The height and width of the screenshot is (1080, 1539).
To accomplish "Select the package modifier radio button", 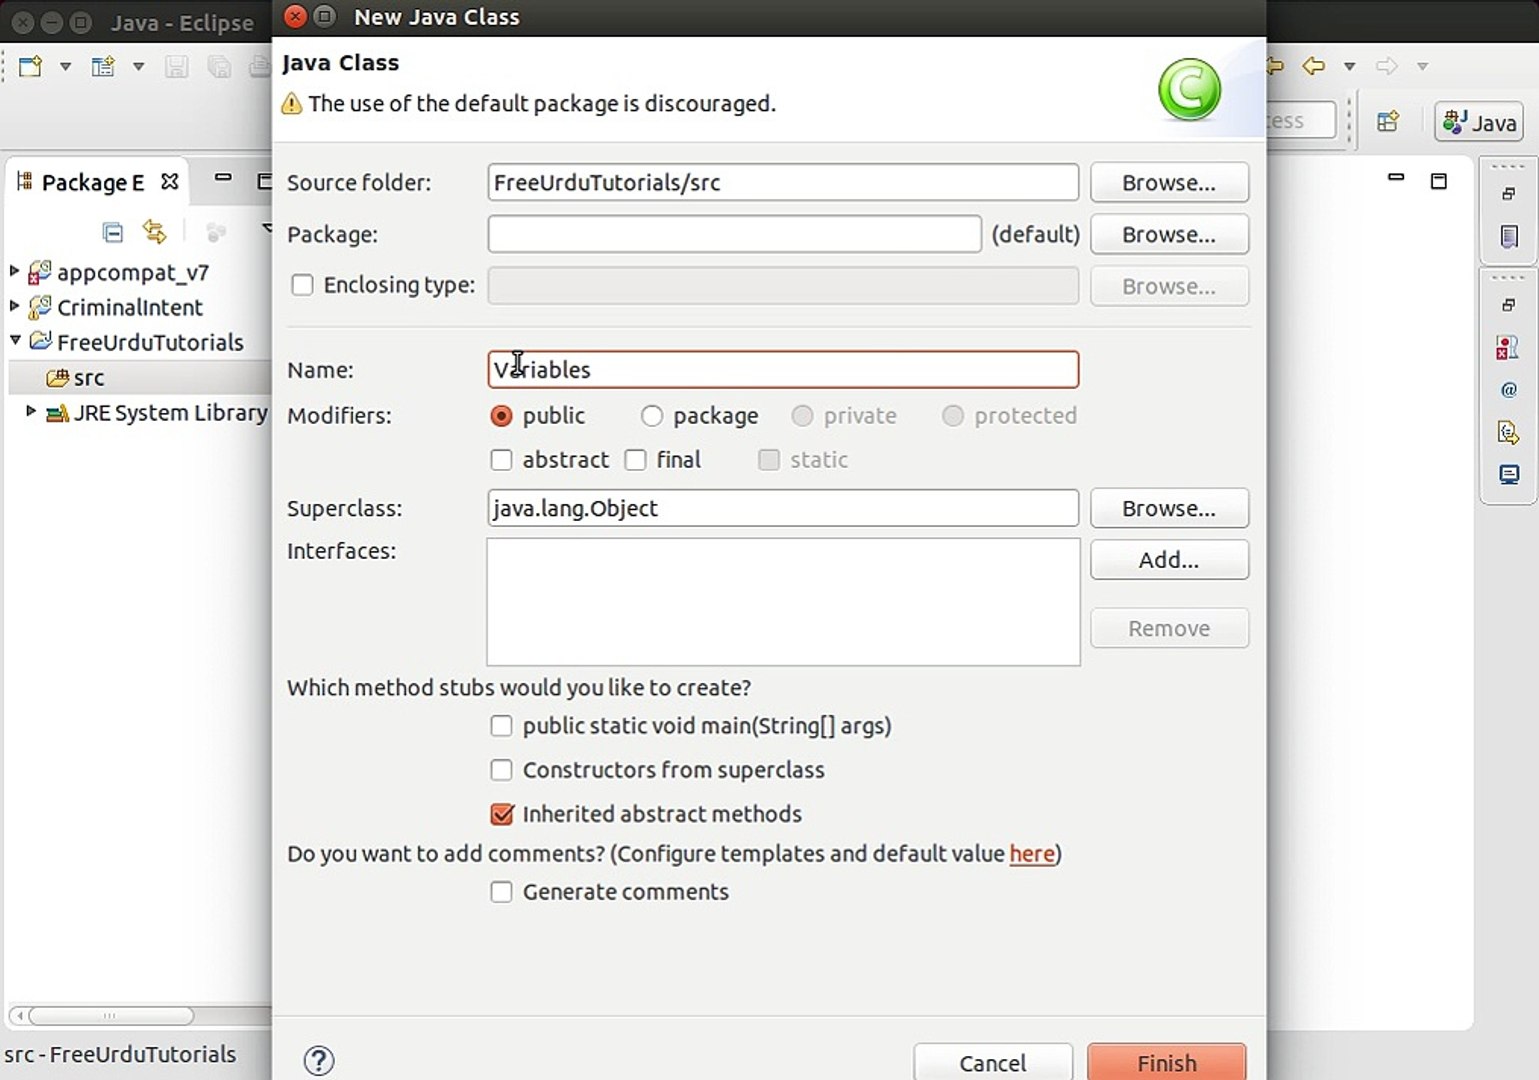I will [652, 416].
